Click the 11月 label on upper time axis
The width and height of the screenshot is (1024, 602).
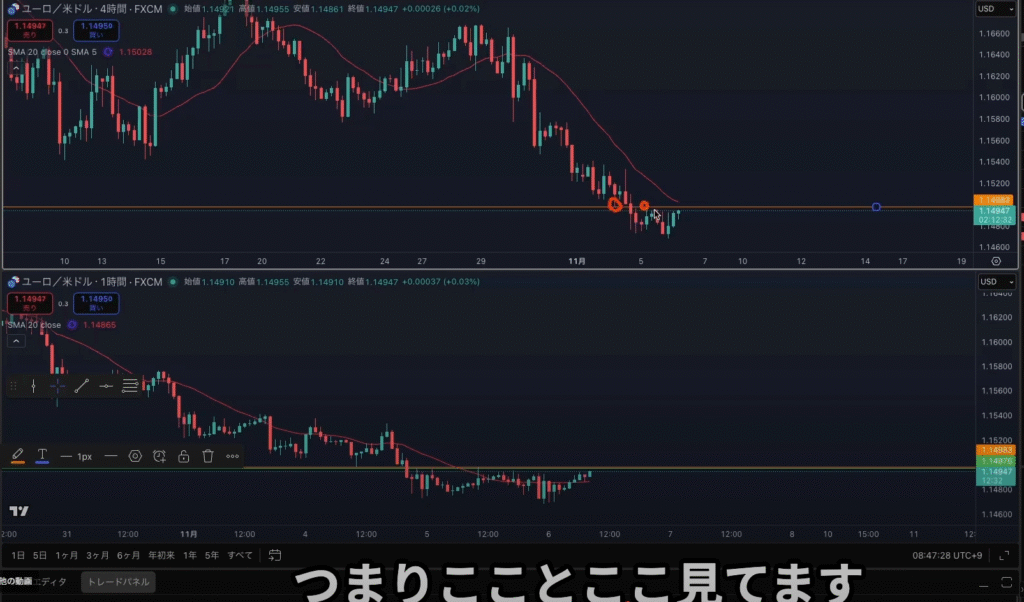point(577,261)
